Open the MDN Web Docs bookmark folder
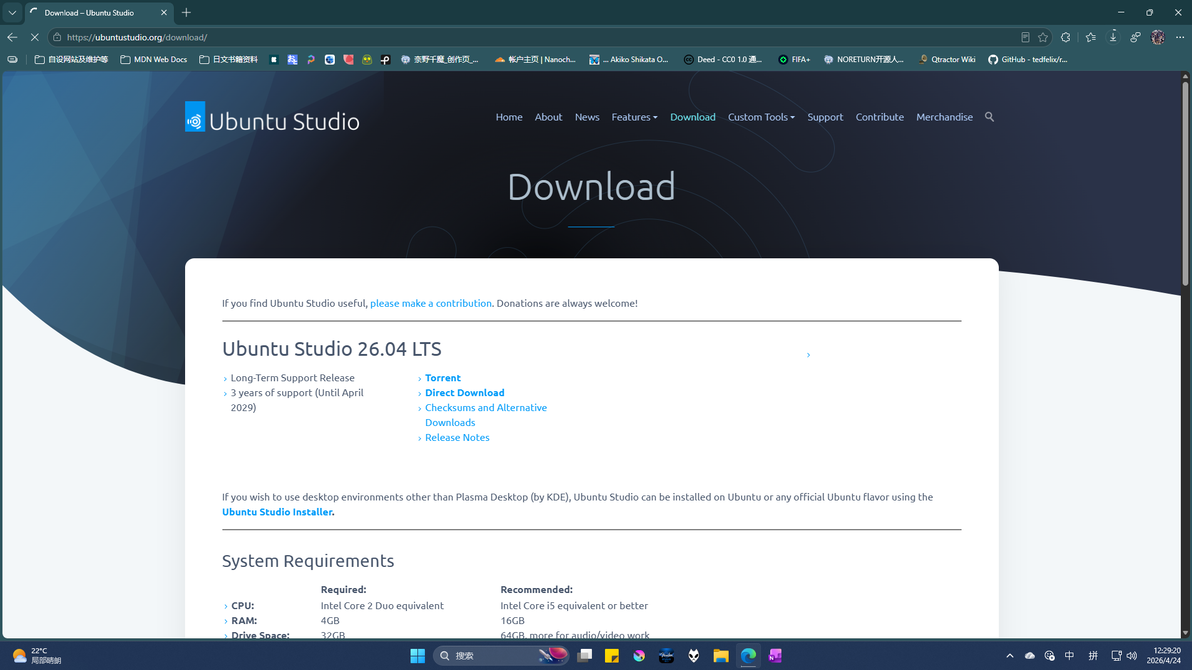Viewport: 1192px width, 670px height. point(154,59)
